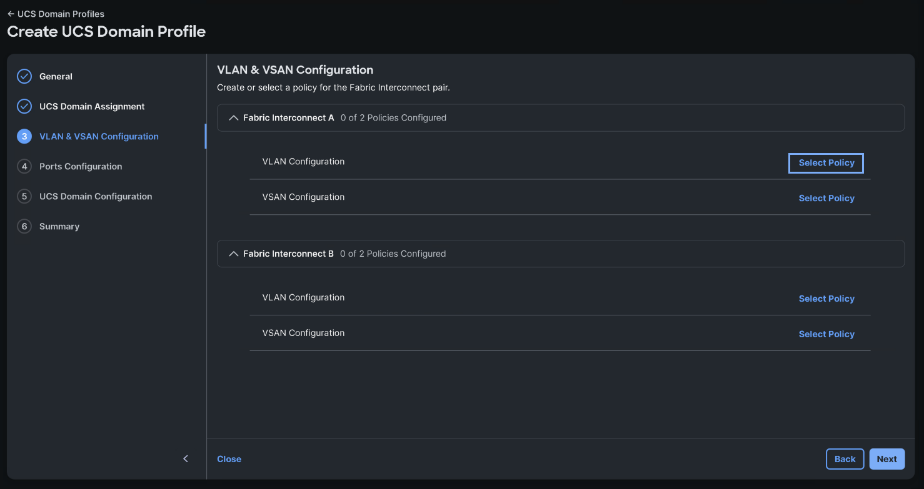
Task: Collapse the Fabric Interconnect B section
Action: click(233, 254)
